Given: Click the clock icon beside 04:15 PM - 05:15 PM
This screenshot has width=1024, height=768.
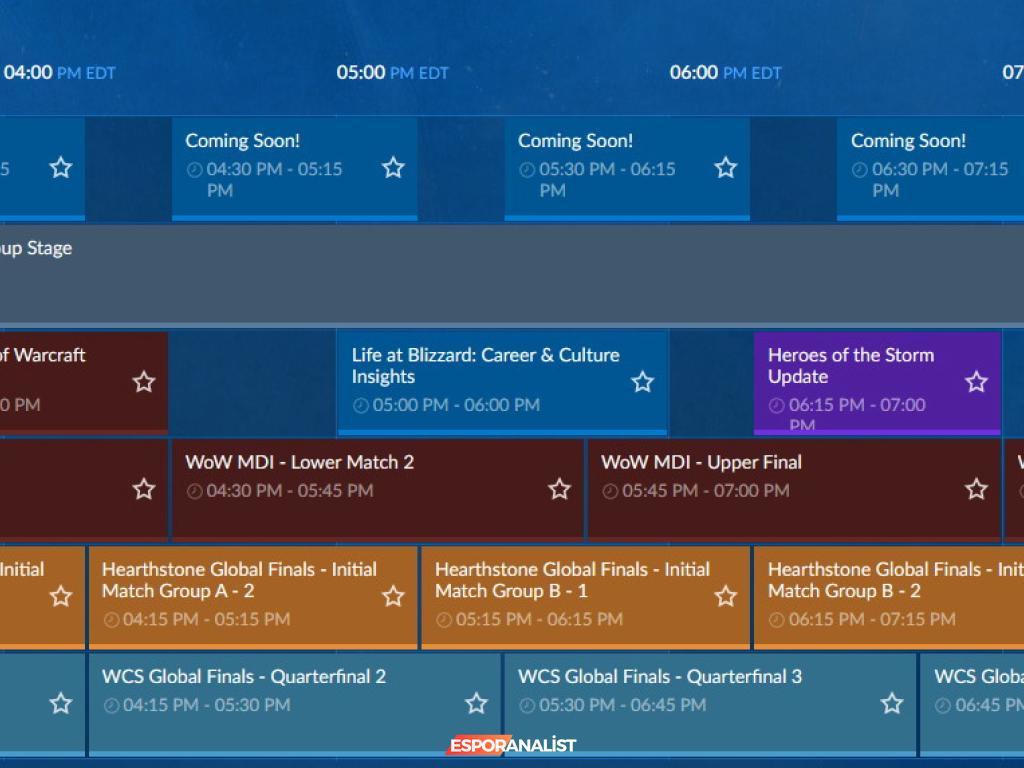Looking at the screenshot, I should click(111, 620).
